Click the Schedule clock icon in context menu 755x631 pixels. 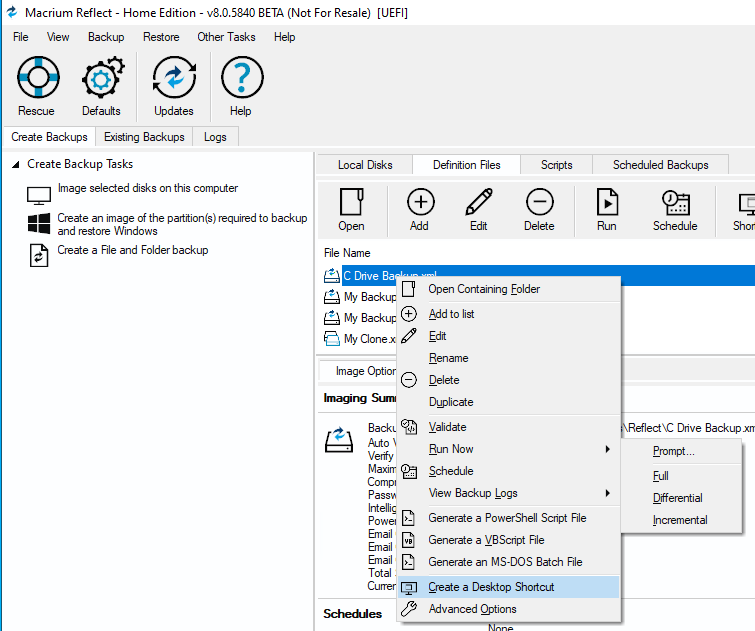click(x=409, y=471)
